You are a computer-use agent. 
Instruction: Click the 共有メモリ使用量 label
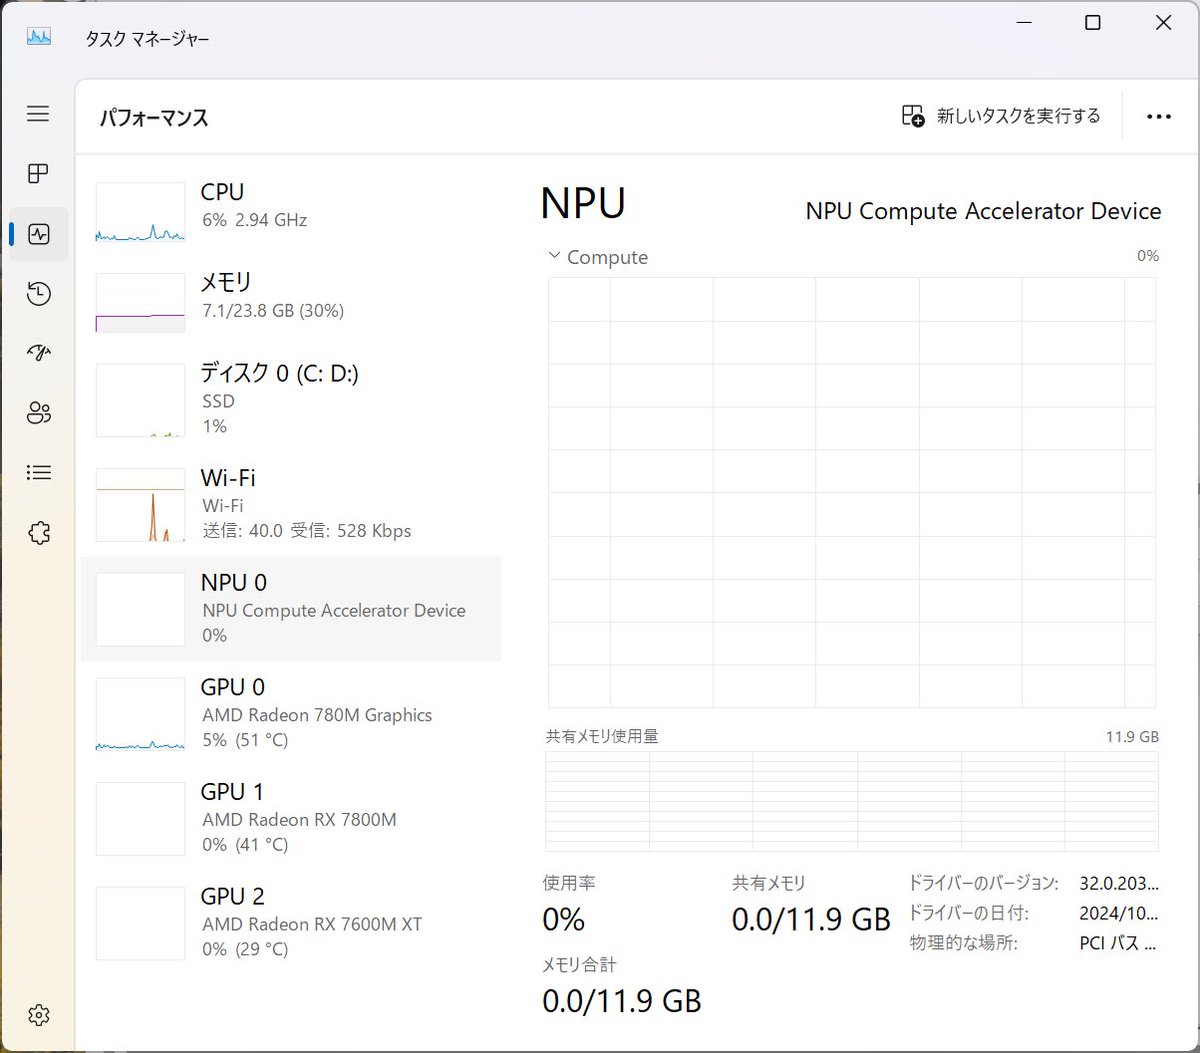tap(602, 736)
